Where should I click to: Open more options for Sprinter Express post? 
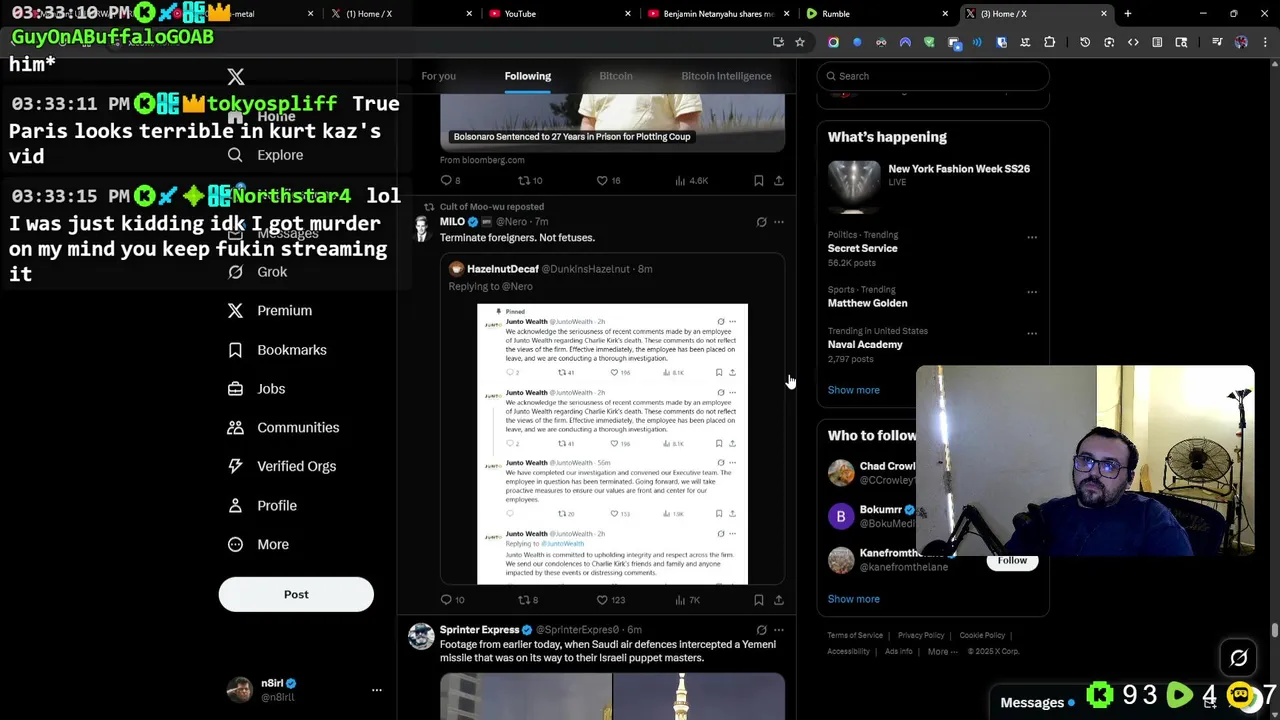coord(779,630)
